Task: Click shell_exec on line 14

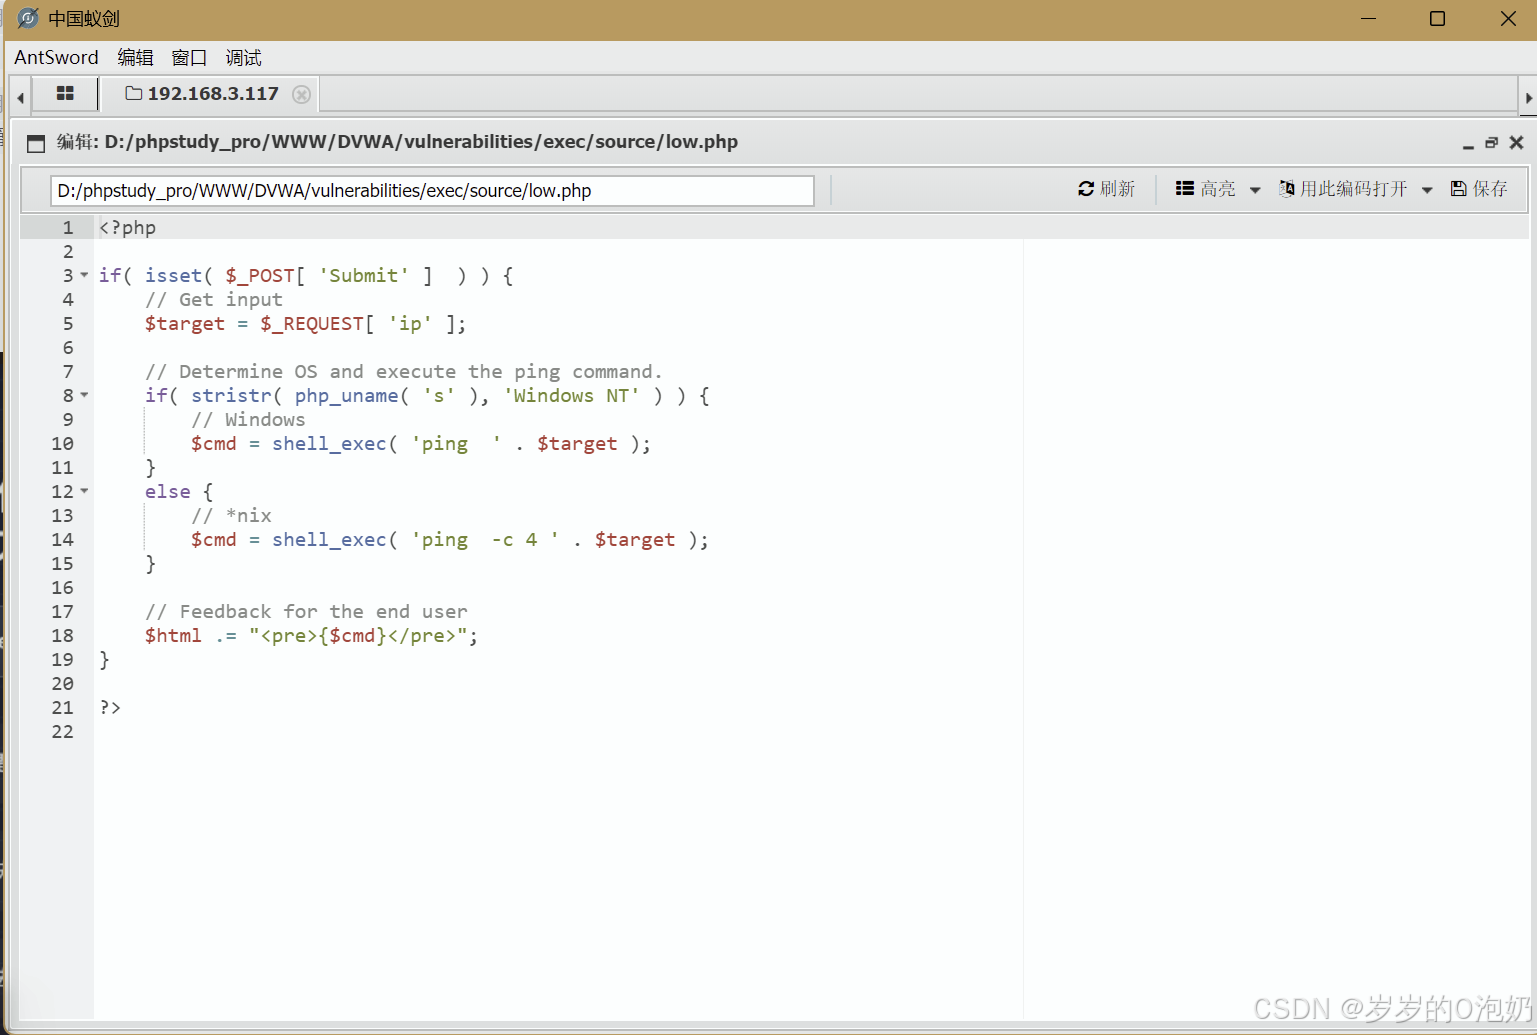Action: 329,539
